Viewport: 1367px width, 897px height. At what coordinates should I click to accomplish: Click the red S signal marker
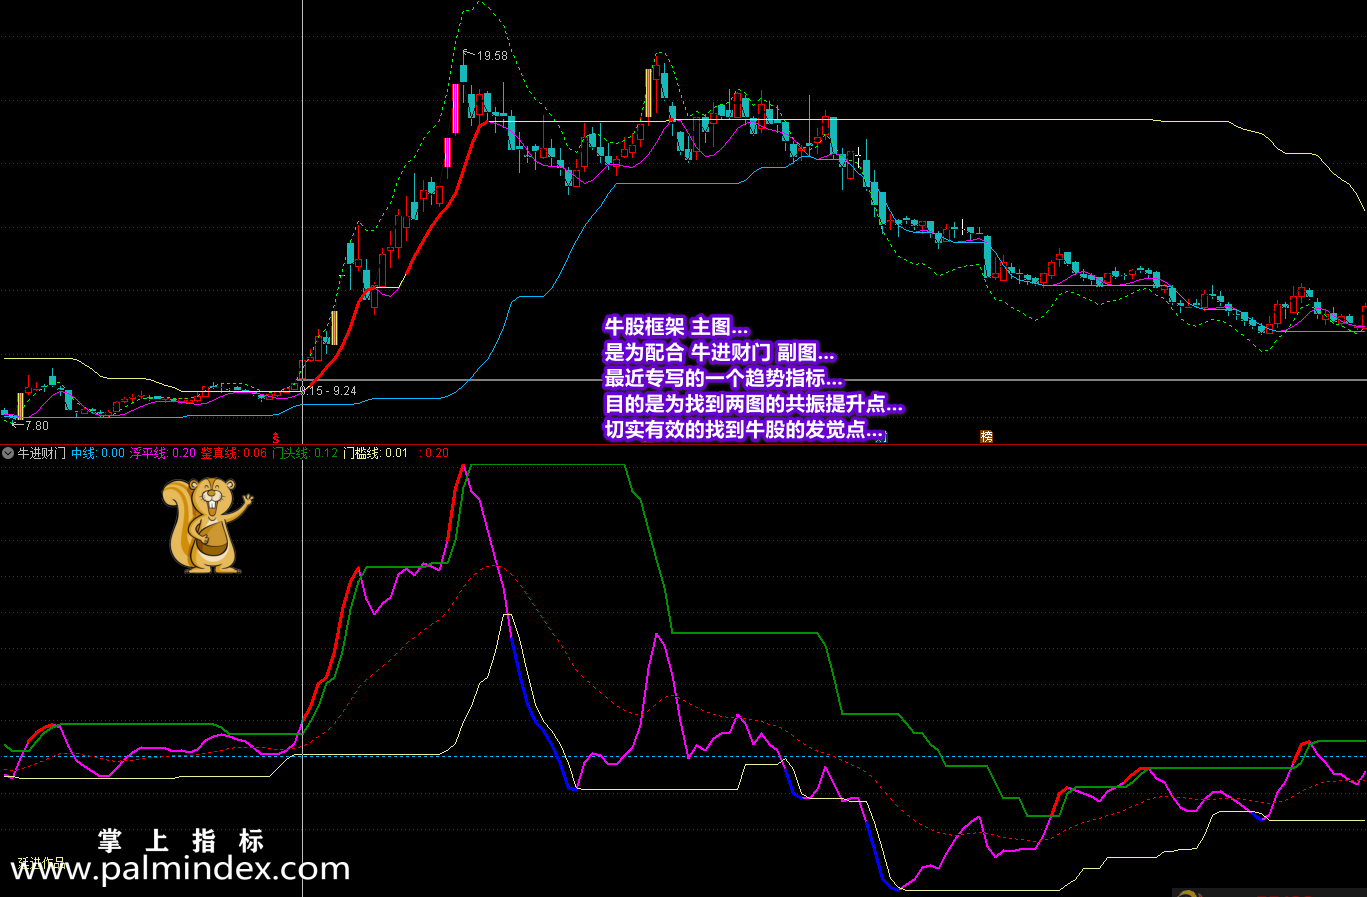[276, 438]
